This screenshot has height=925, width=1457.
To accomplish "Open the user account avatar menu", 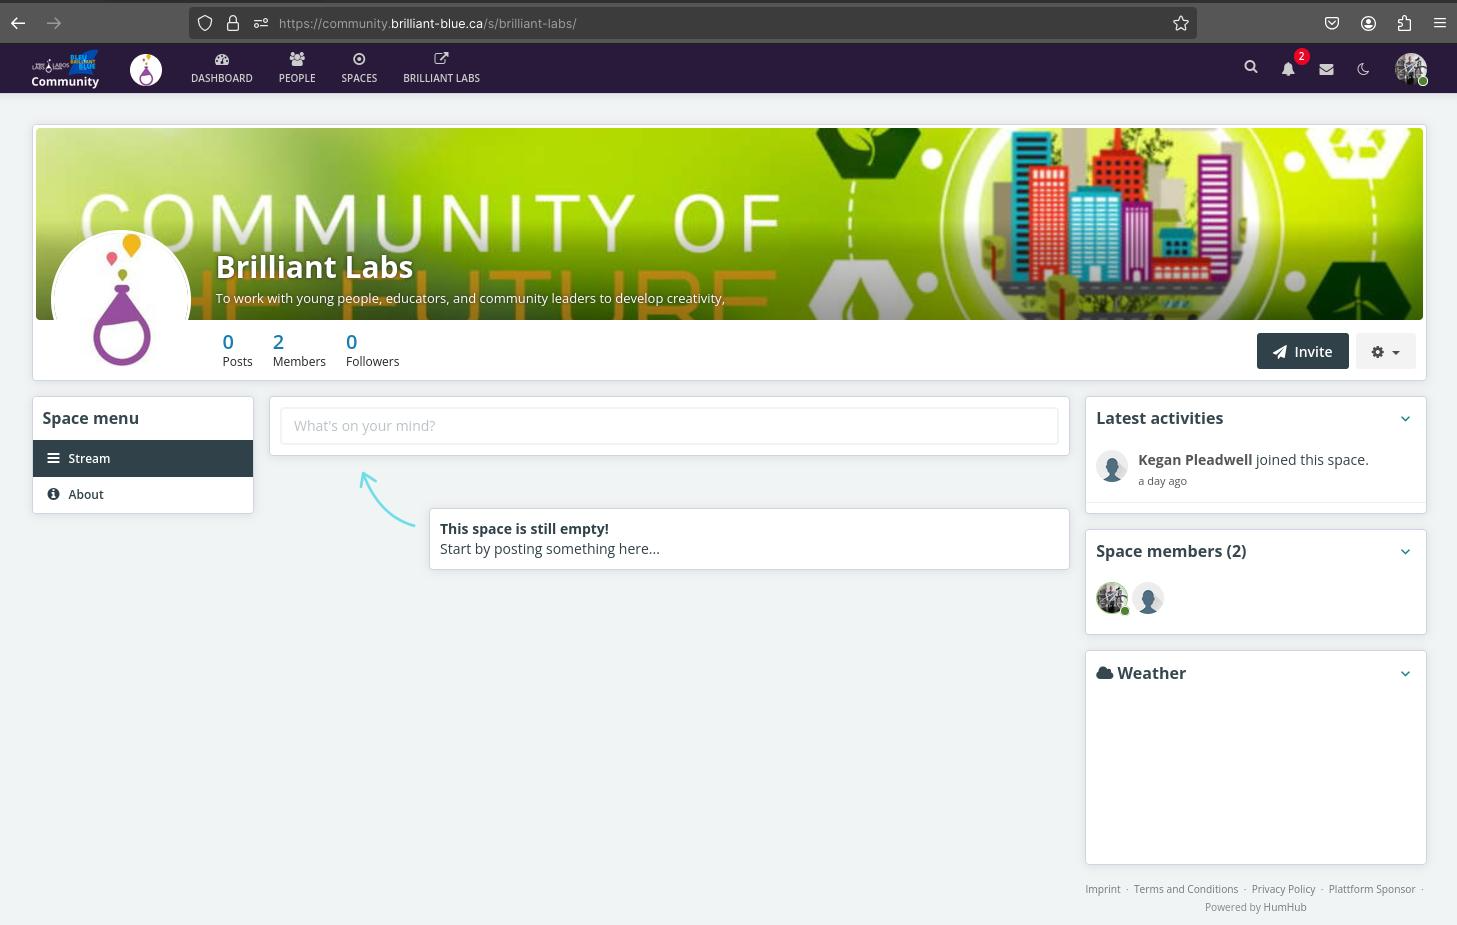I will tap(1411, 69).
